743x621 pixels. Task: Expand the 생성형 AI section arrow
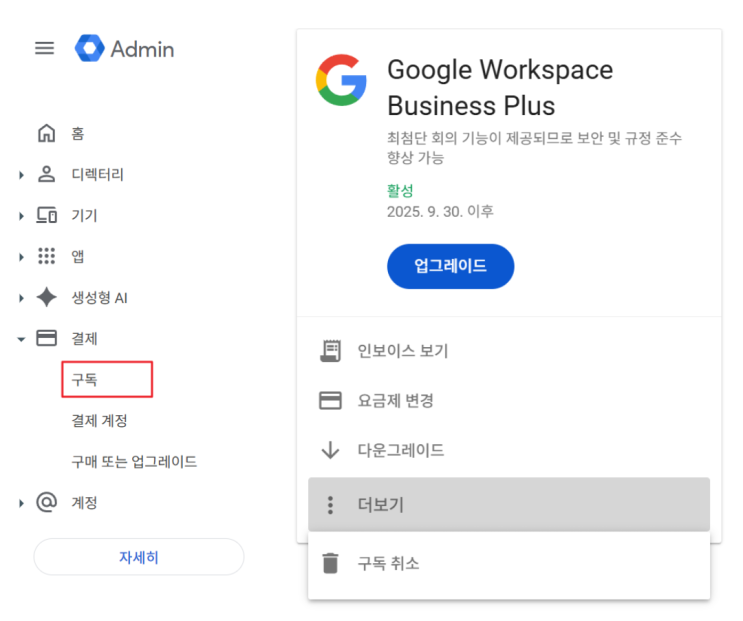click(x=21, y=298)
